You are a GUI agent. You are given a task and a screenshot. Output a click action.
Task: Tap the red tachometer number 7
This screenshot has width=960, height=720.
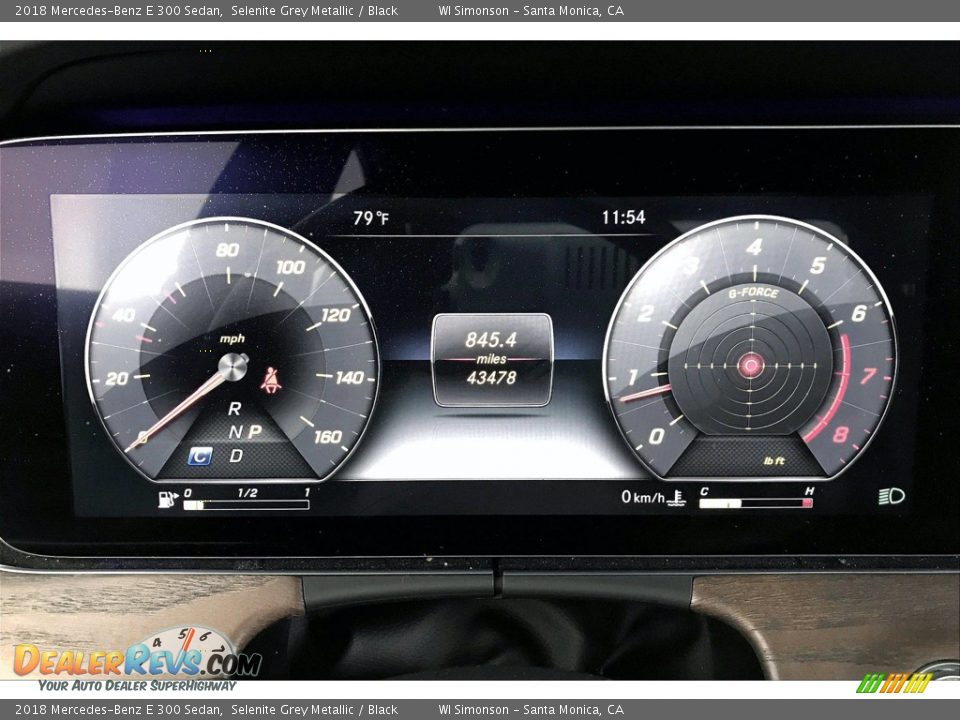tap(869, 375)
